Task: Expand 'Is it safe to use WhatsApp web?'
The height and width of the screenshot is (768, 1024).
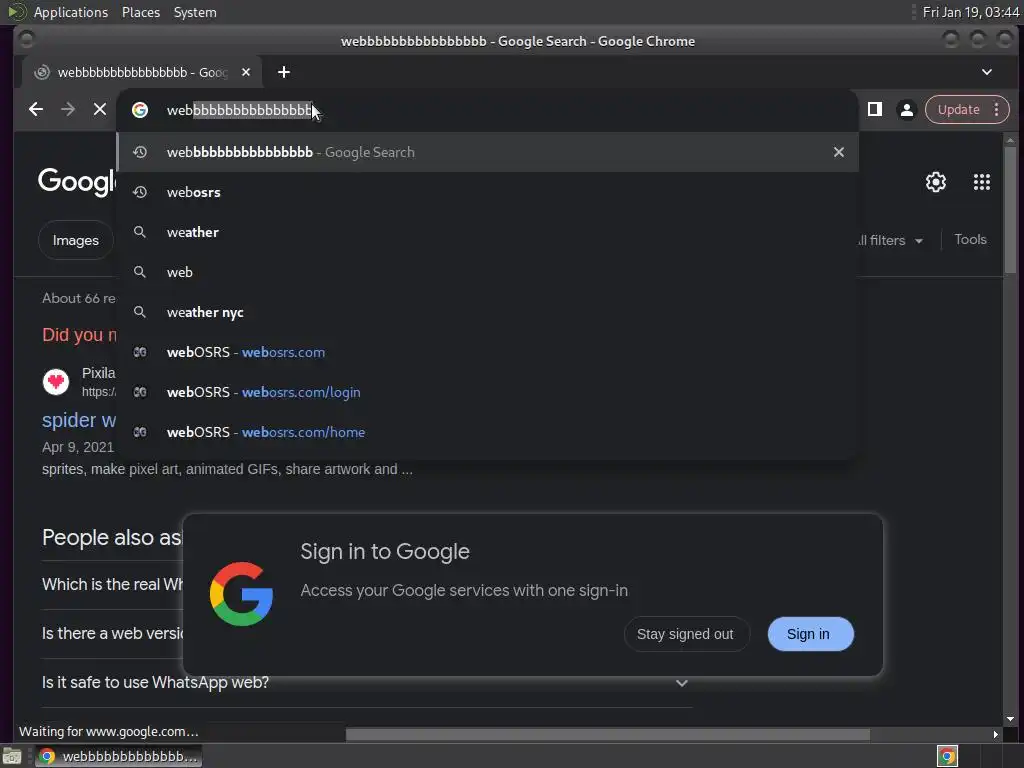Action: click(367, 682)
